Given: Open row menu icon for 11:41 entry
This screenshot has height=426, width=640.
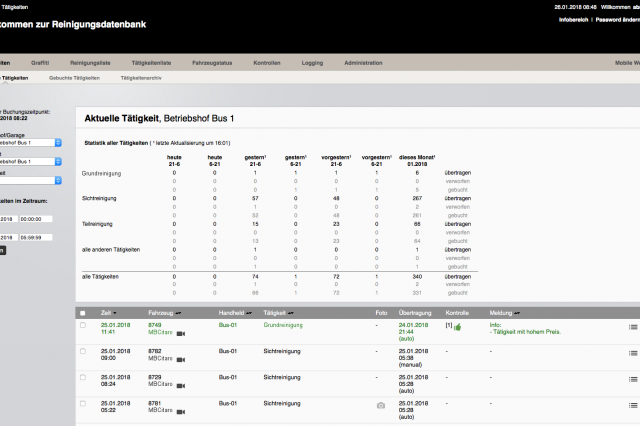Looking at the screenshot, I should pos(633,327).
